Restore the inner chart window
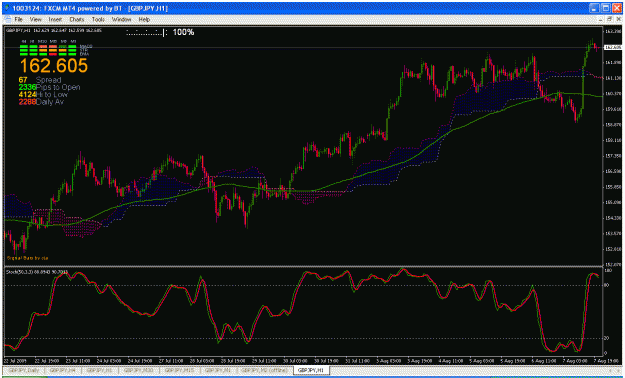This screenshot has height=378, width=625. point(610,19)
